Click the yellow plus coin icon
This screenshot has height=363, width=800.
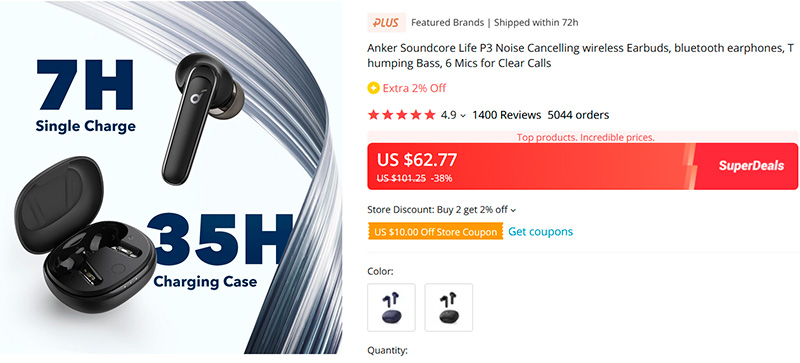(x=373, y=88)
